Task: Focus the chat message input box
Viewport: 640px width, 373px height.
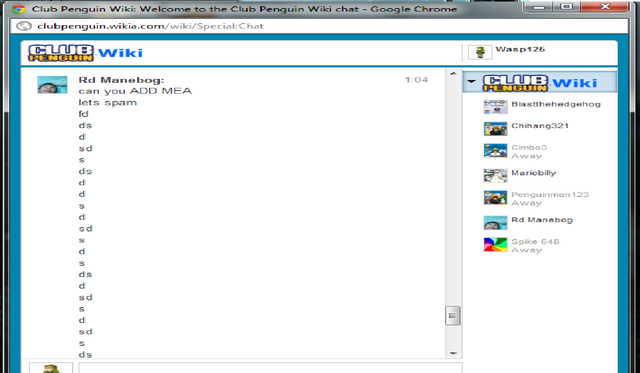Action: tap(270, 367)
